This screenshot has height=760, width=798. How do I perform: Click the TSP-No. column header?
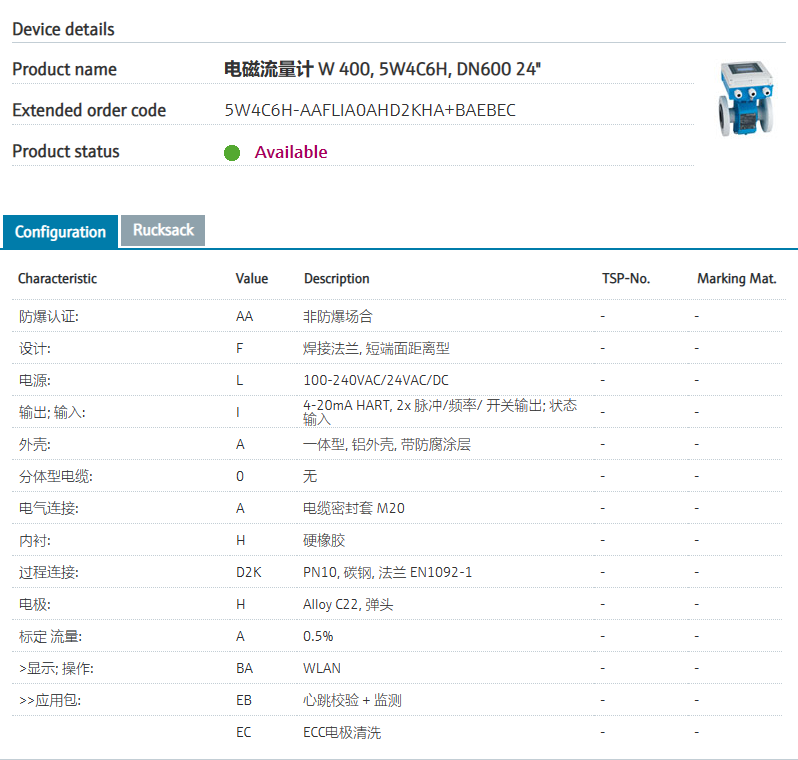(x=626, y=279)
